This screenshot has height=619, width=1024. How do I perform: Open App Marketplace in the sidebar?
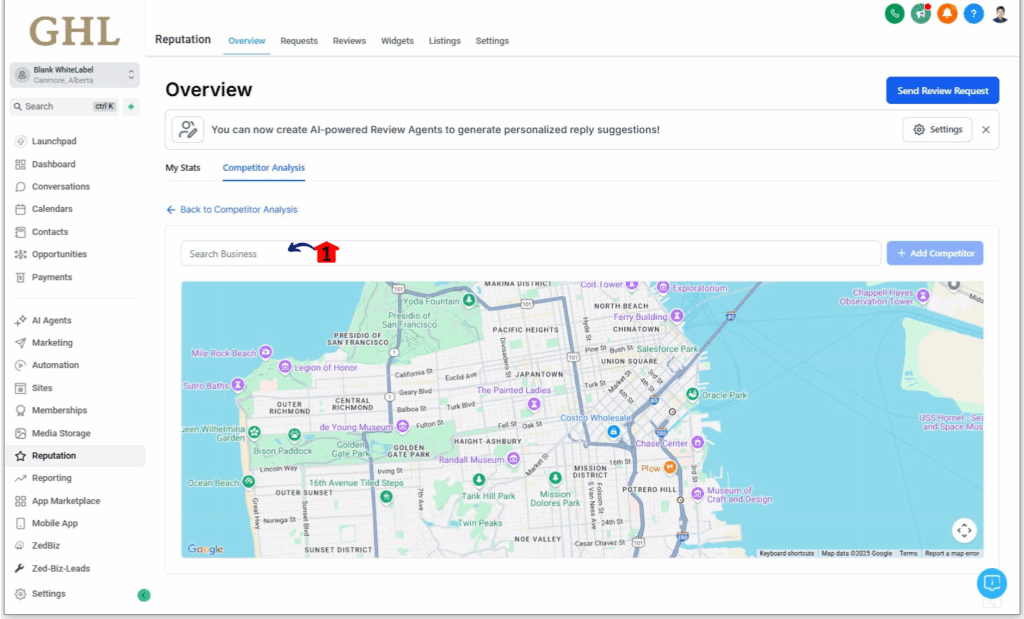click(x=66, y=501)
